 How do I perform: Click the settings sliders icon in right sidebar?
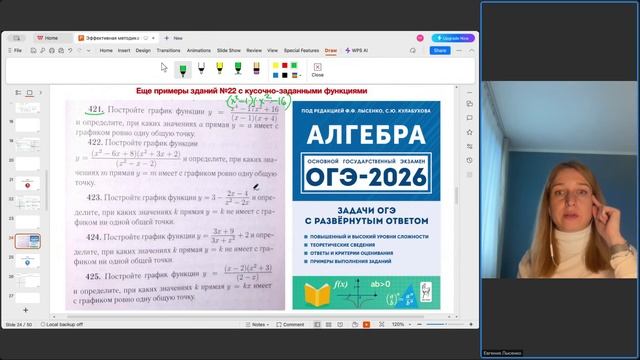(469, 146)
